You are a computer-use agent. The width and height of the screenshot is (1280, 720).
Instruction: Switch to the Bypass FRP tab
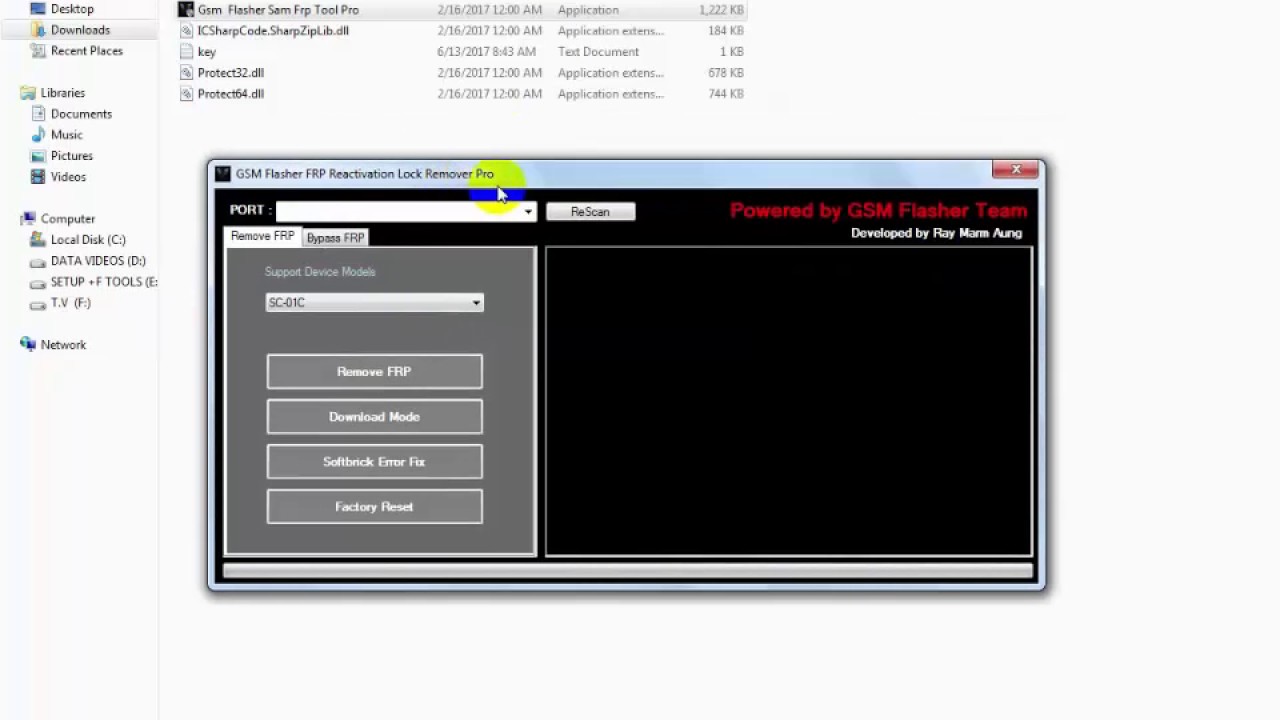coord(335,238)
